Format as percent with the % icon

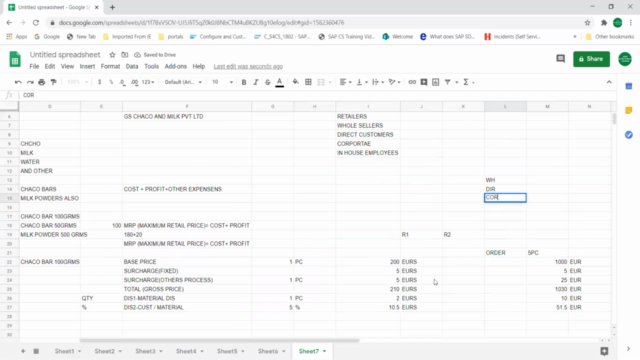click(111, 82)
